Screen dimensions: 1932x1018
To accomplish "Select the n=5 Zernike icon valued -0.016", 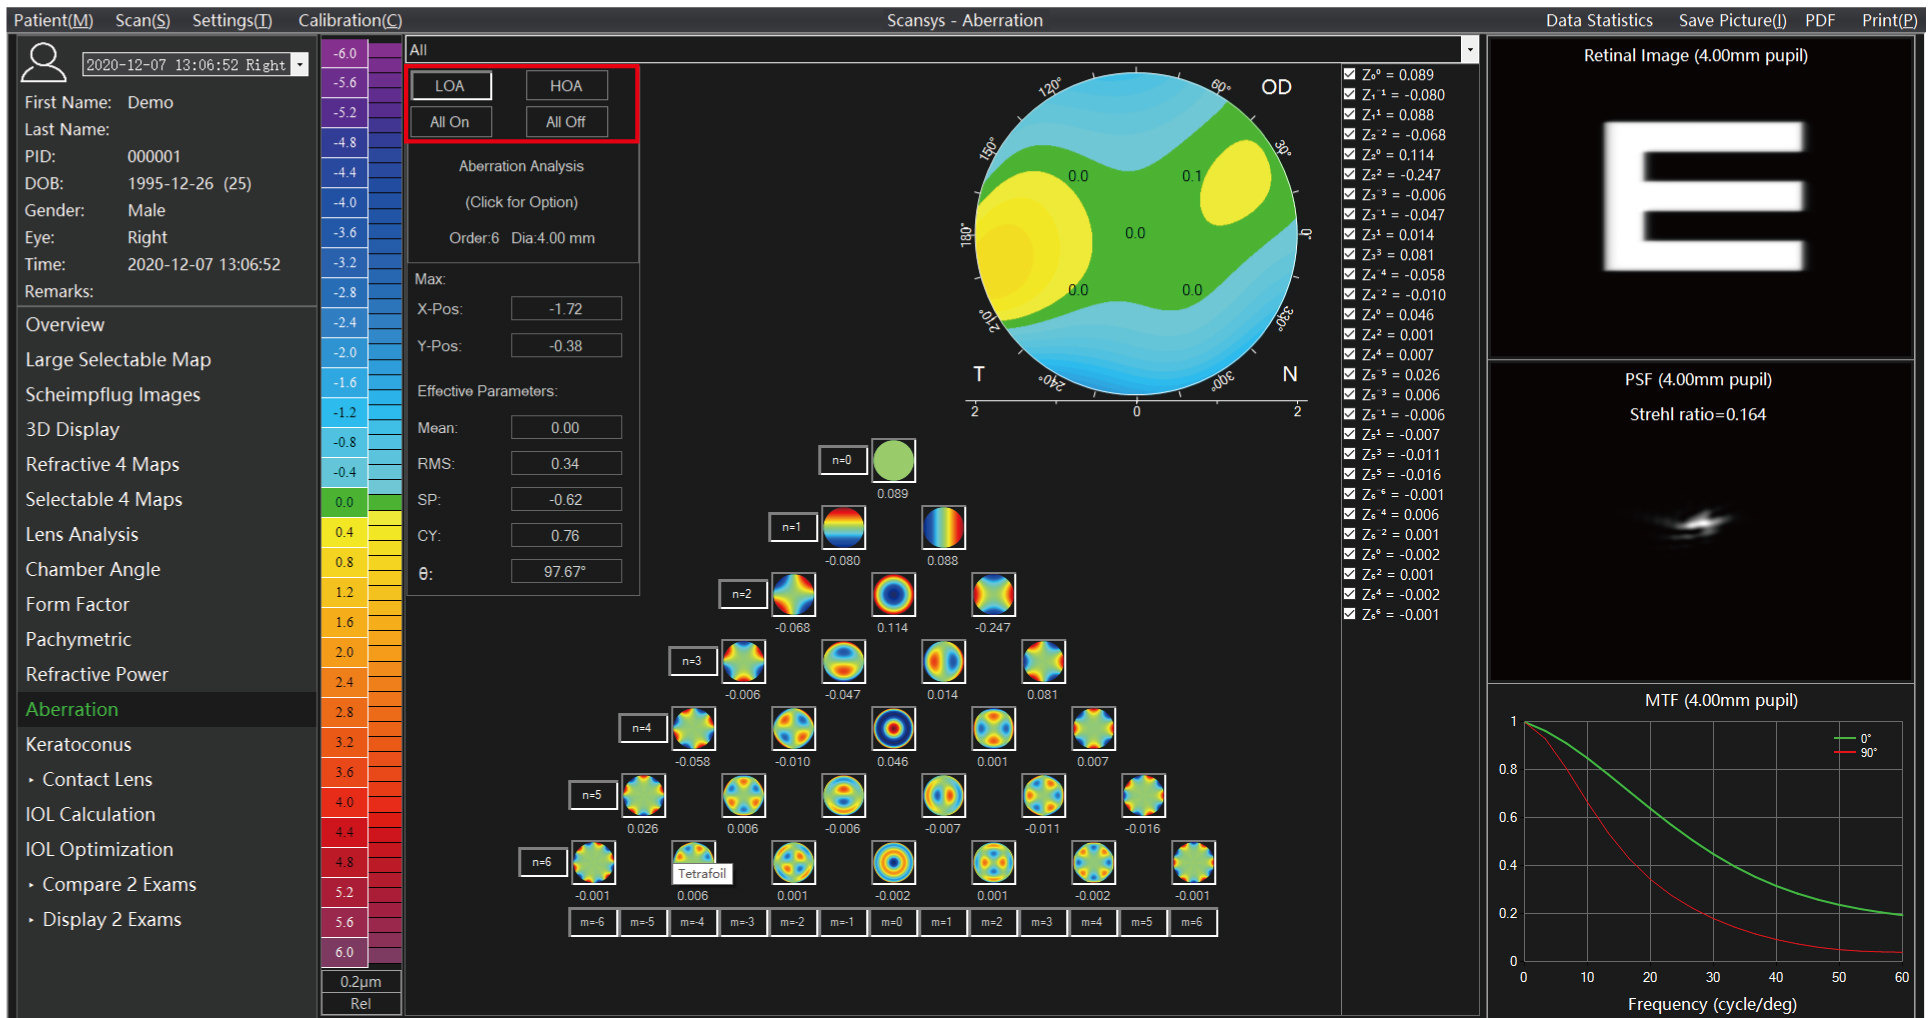I will point(1143,795).
